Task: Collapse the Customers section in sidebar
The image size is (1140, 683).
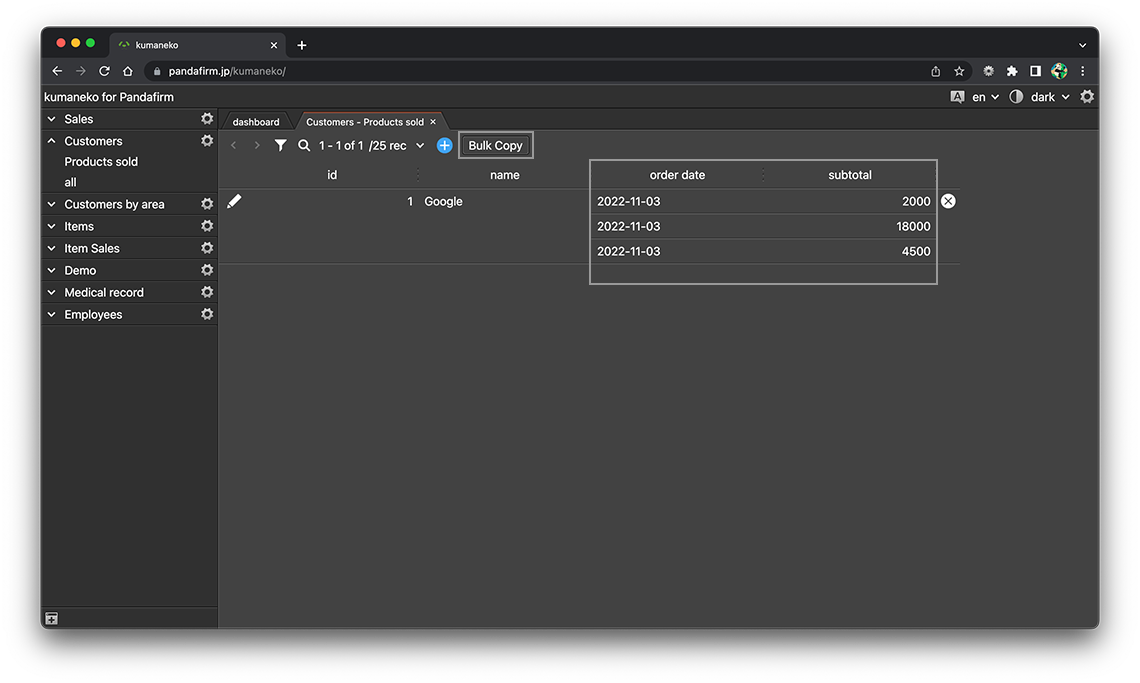Action: tap(52, 142)
